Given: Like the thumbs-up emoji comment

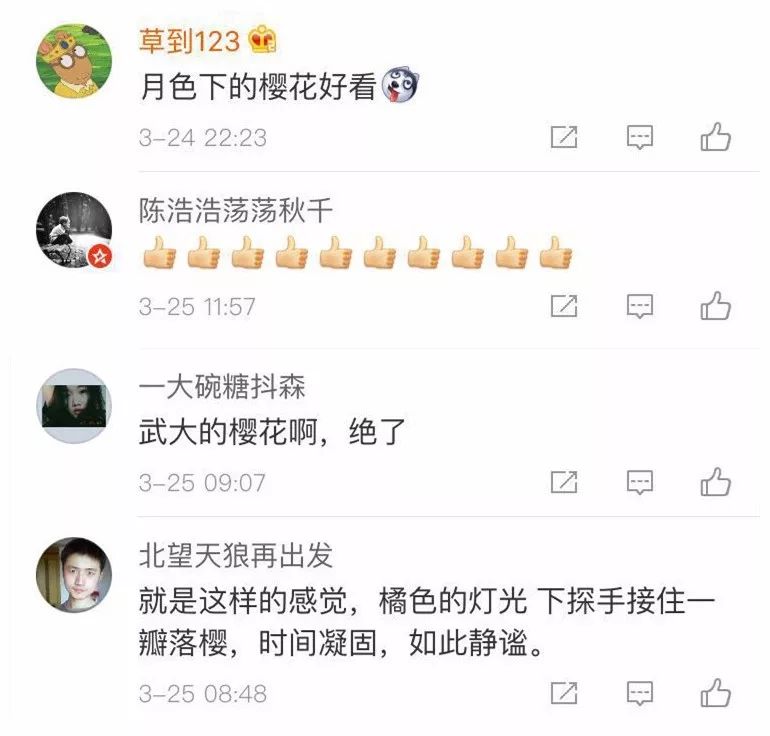Looking at the screenshot, I should click(715, 305).
